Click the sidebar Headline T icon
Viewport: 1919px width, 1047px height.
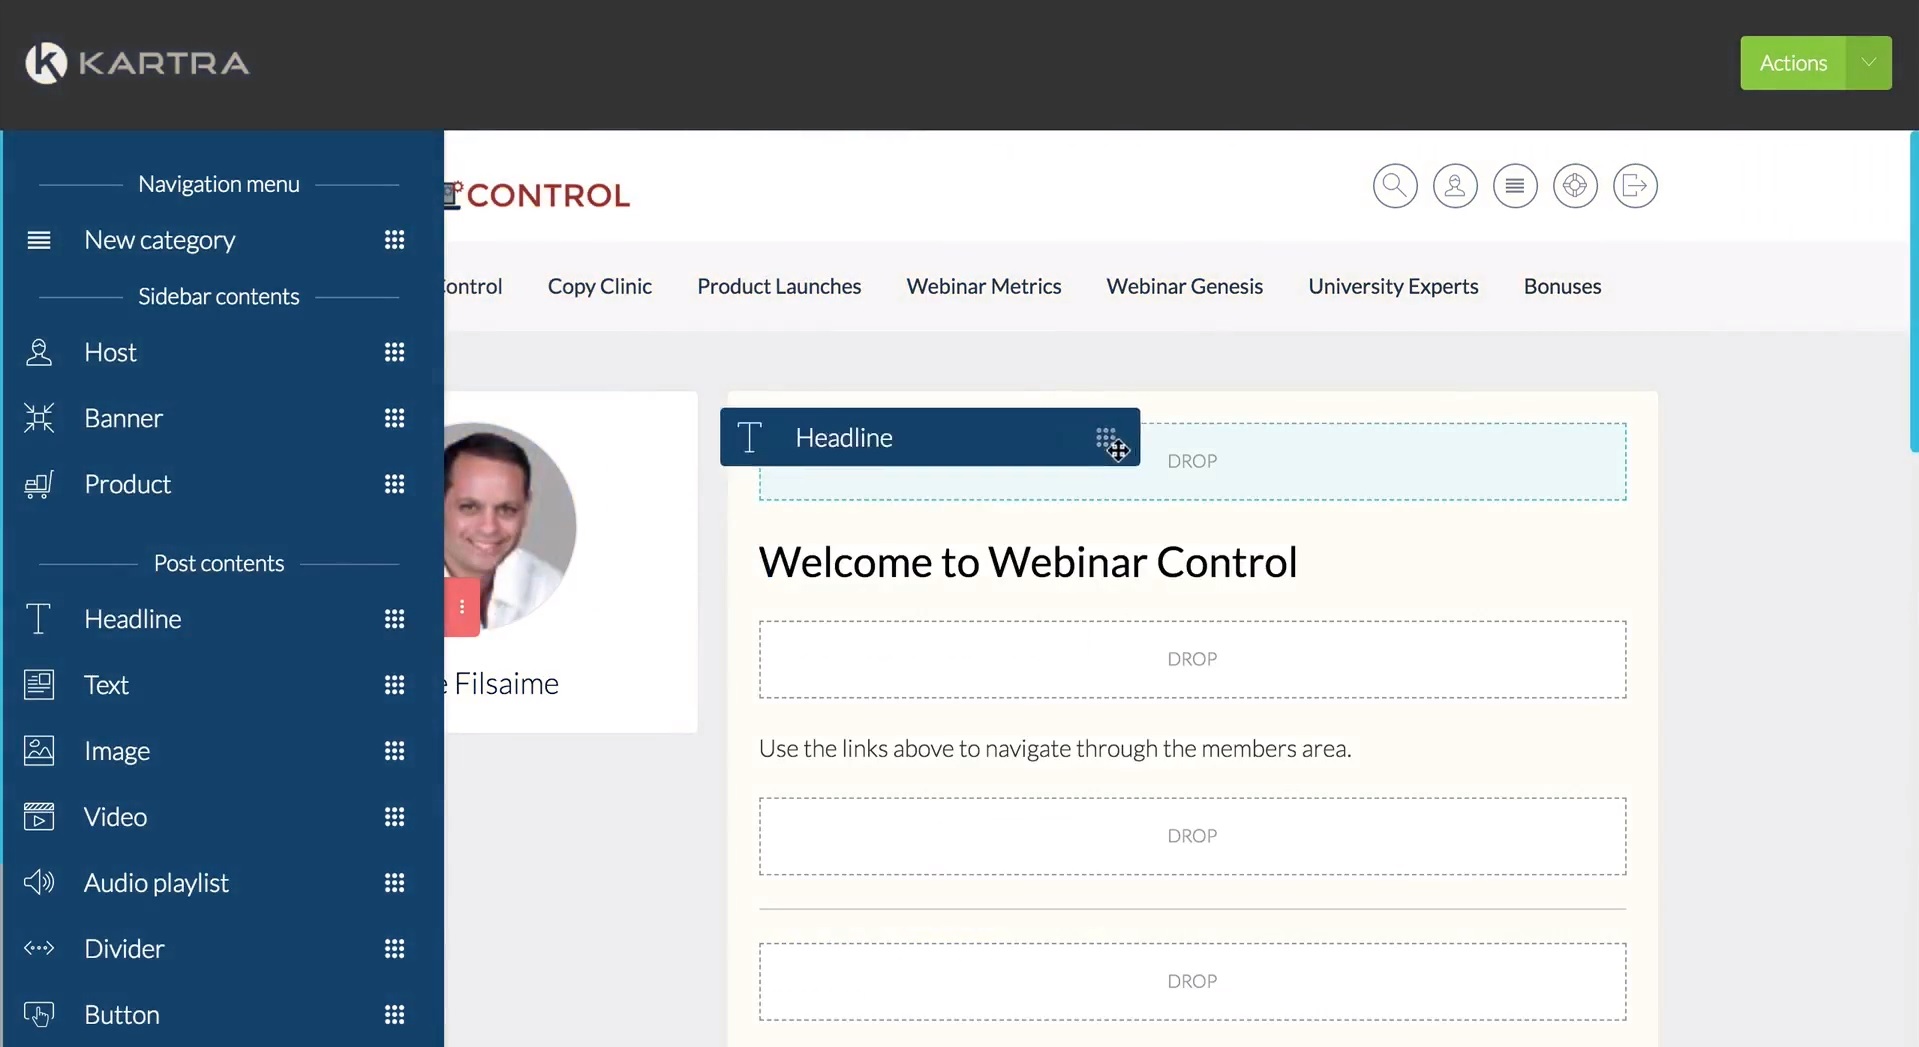(x=39, y=619)
